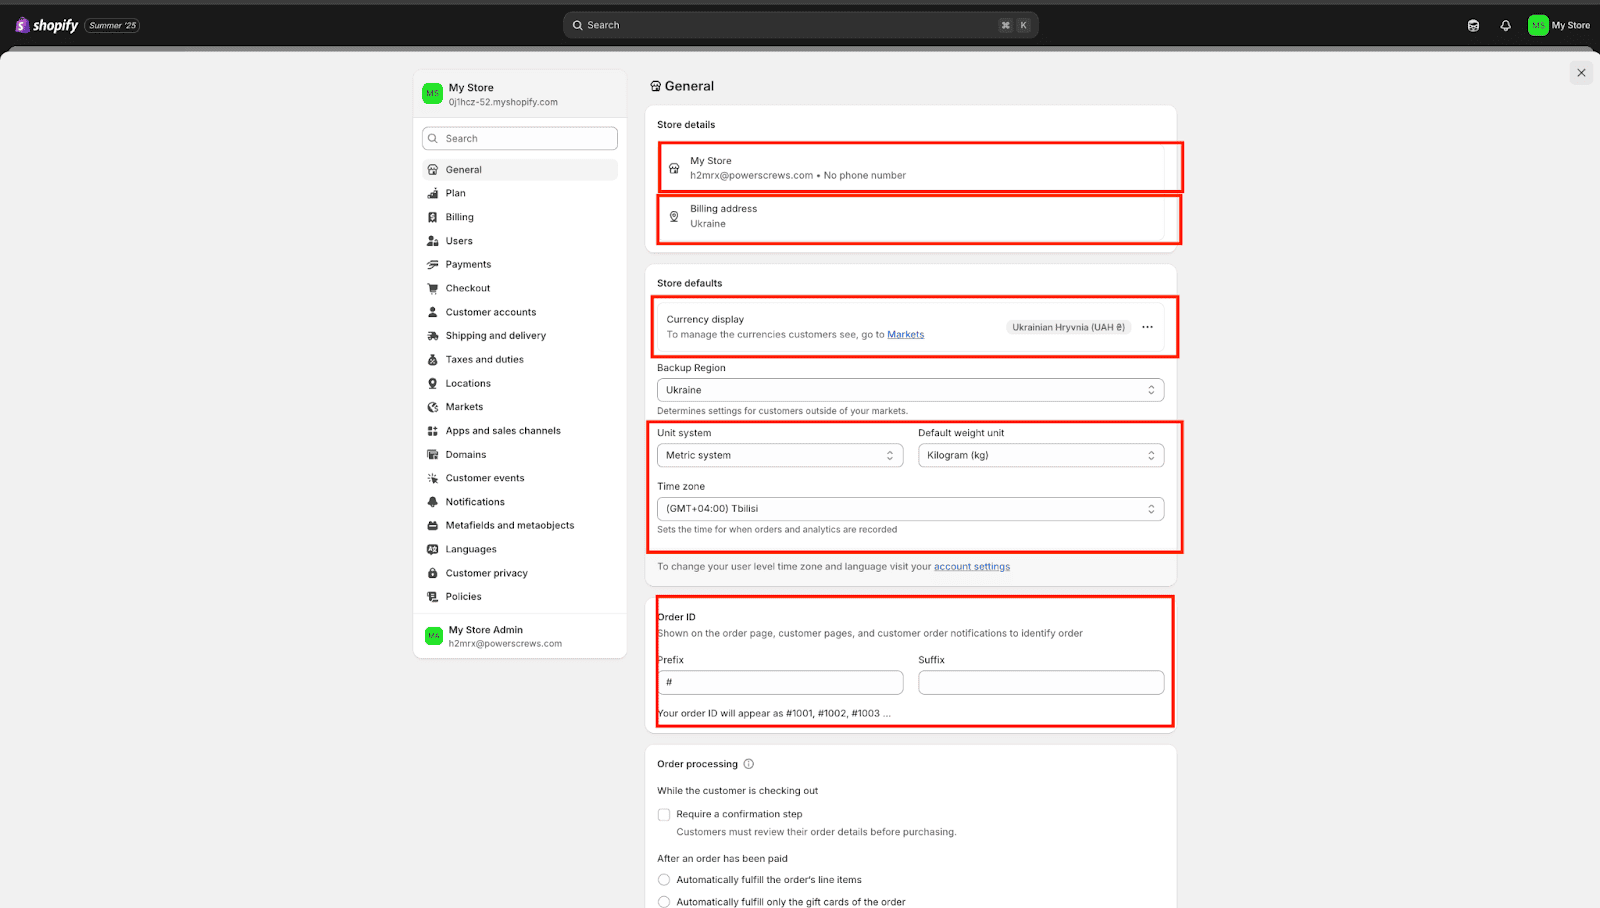Follow the Markets link in Currency display
This screenshot has height=908, width=1600.
click(x=905, y=335)
